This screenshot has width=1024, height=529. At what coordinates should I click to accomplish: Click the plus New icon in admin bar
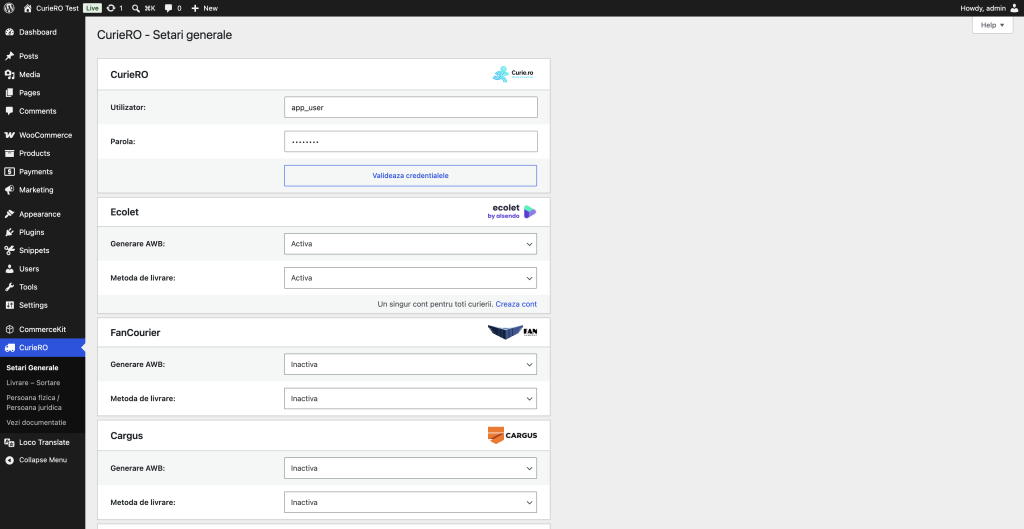click(195, 8)
